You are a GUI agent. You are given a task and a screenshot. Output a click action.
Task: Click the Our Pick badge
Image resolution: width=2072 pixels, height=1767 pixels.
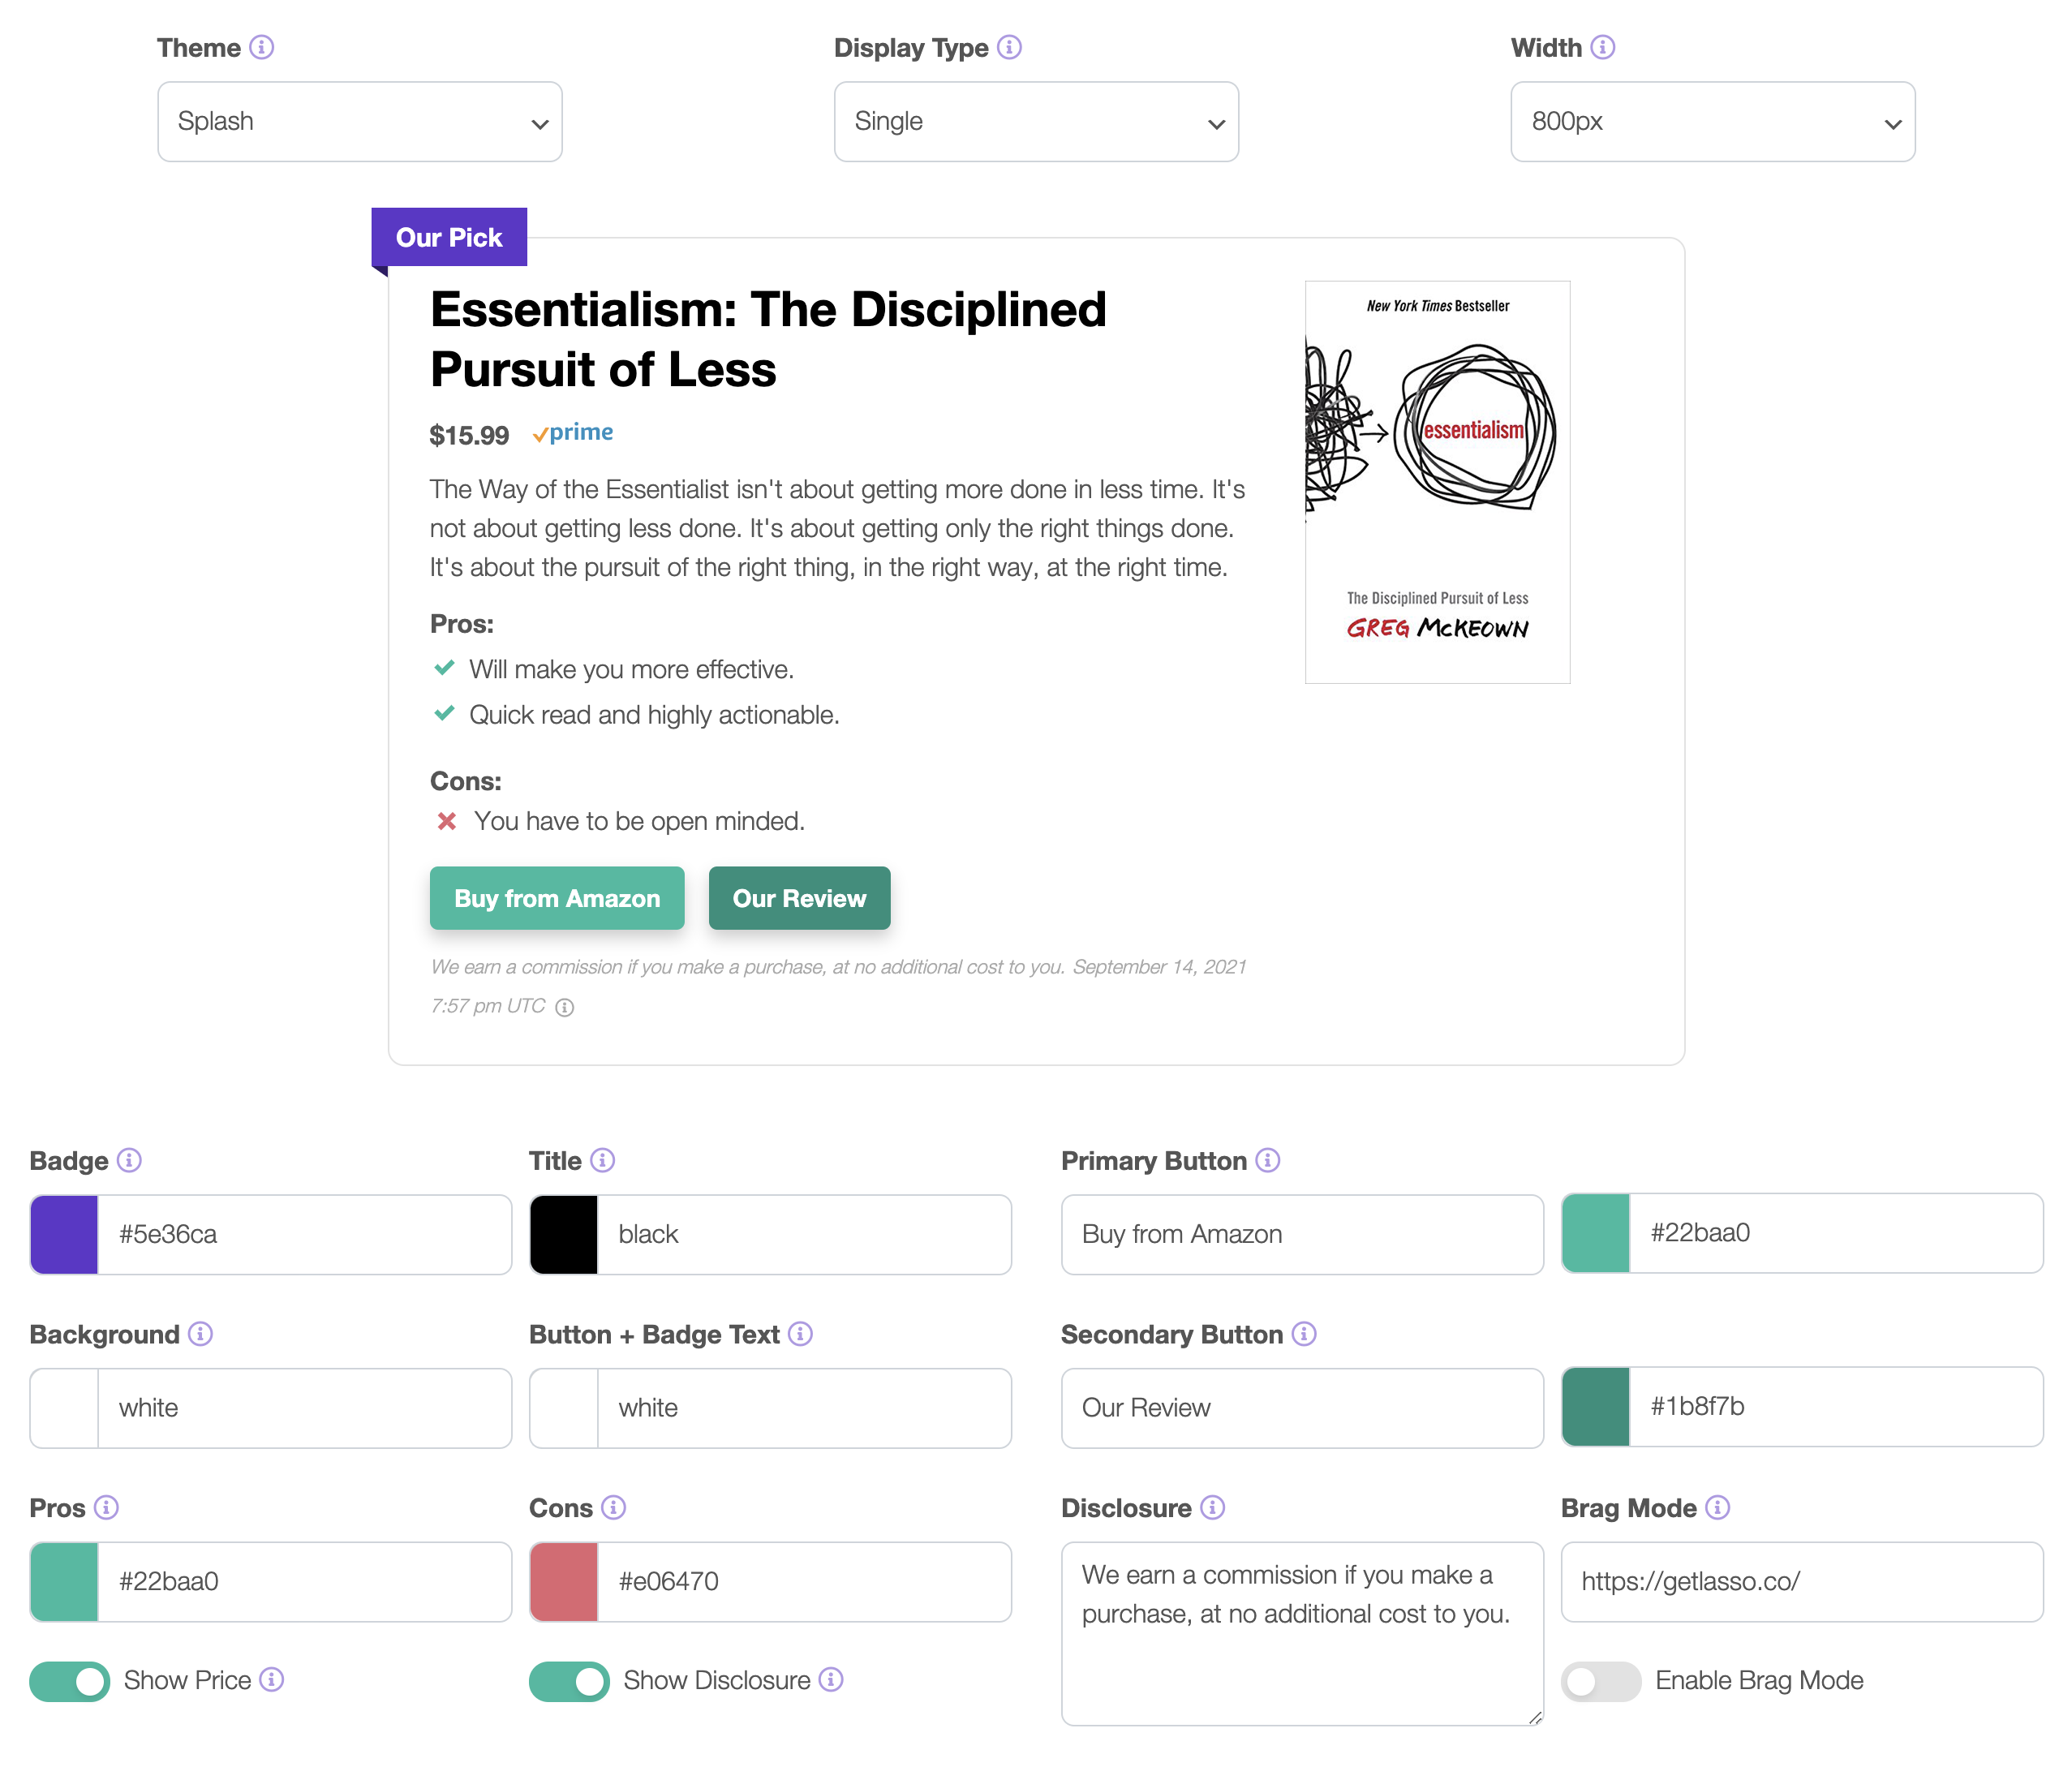(449, 237)
